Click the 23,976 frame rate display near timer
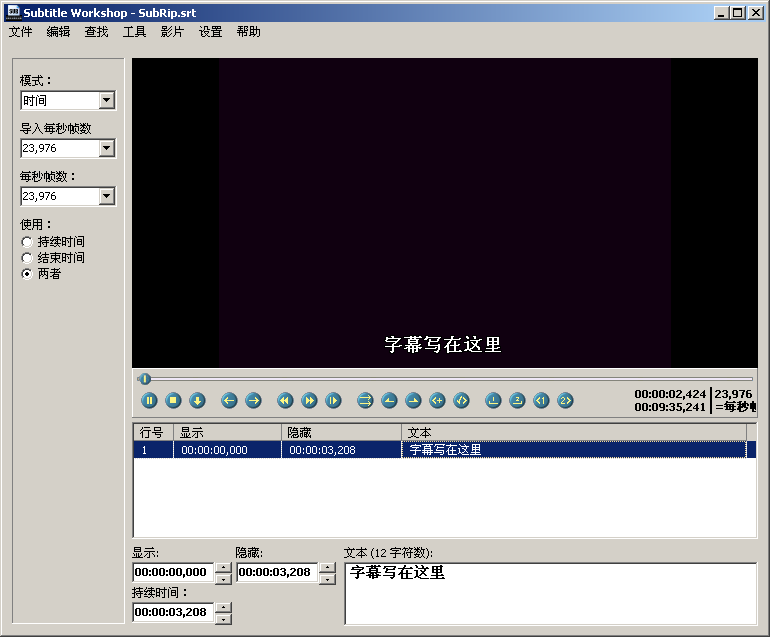 click(x=733, y=394)
